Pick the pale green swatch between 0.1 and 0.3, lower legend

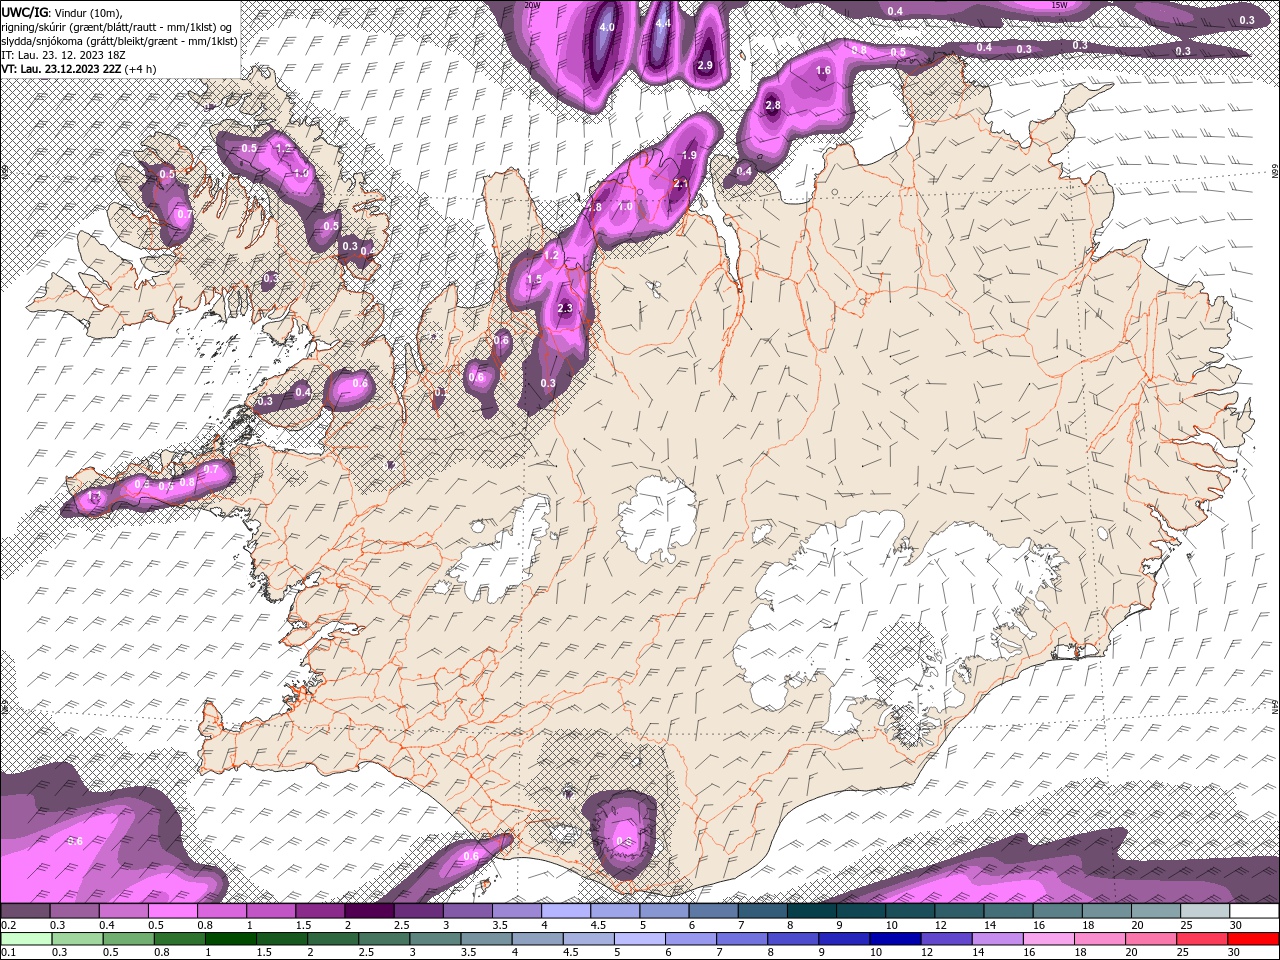pos(26,939)
